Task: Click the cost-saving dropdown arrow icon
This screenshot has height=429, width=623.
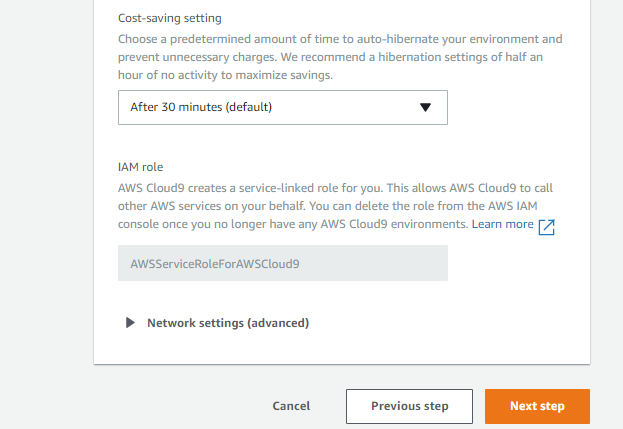Action: [x=425, y=107]
